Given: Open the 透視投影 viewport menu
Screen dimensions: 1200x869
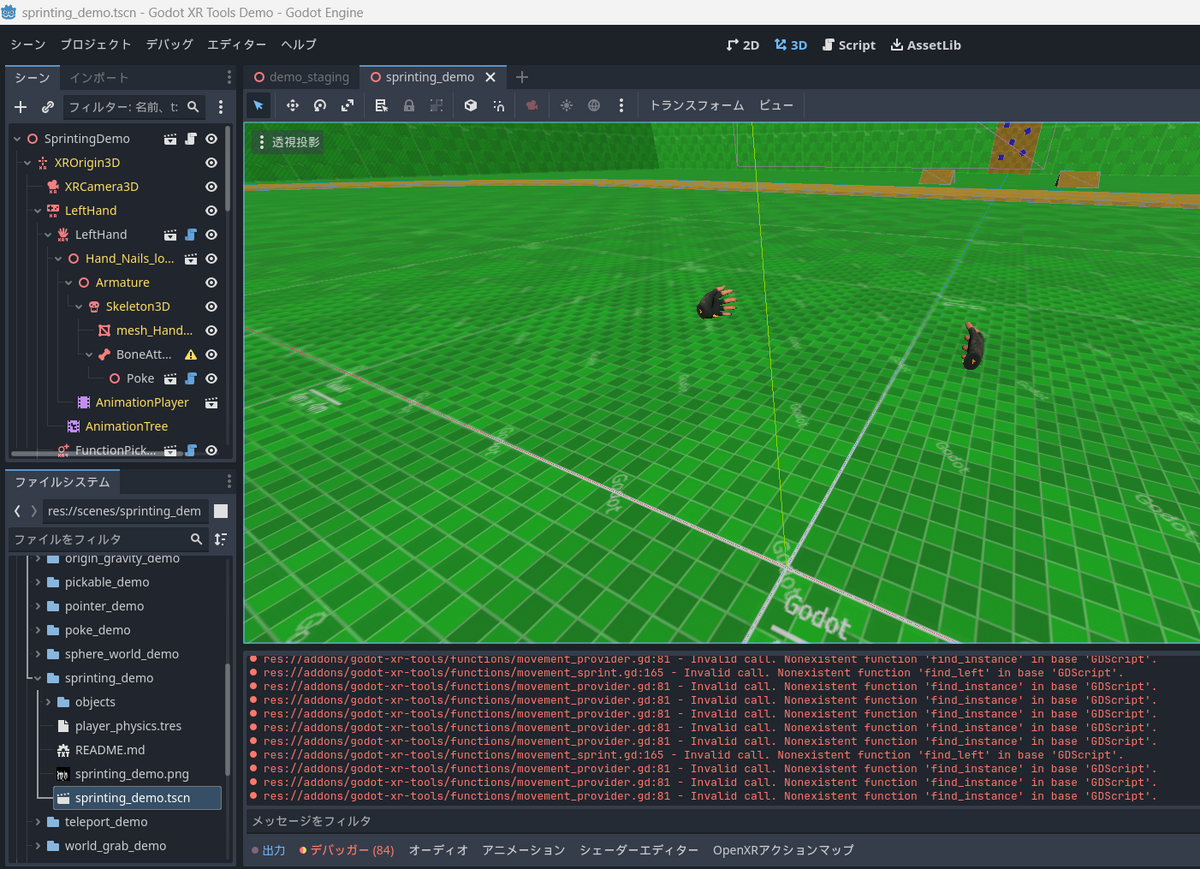Looking at the screenshot, I should (289, 142).
